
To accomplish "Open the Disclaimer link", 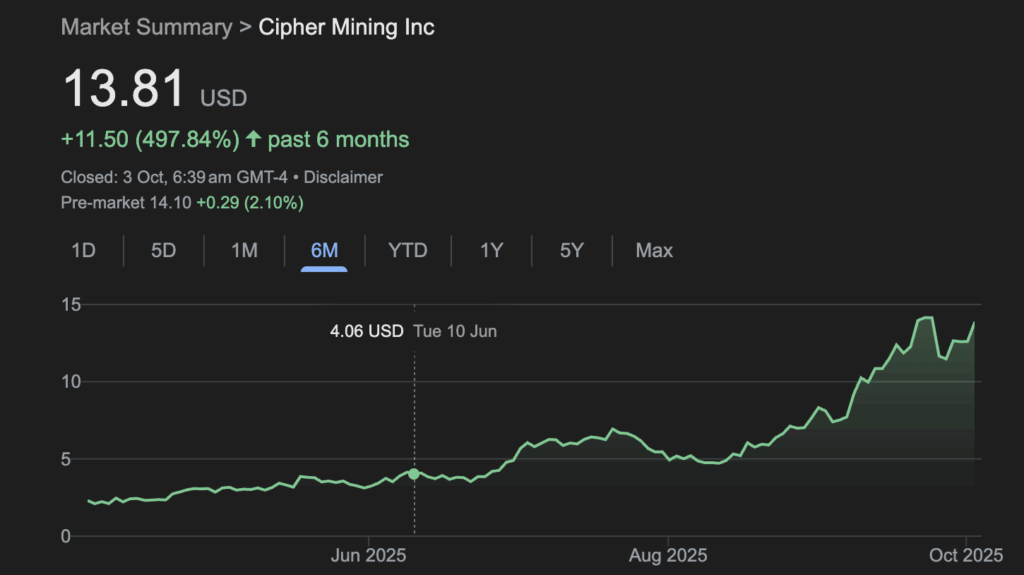I will (x=343, y=177).
